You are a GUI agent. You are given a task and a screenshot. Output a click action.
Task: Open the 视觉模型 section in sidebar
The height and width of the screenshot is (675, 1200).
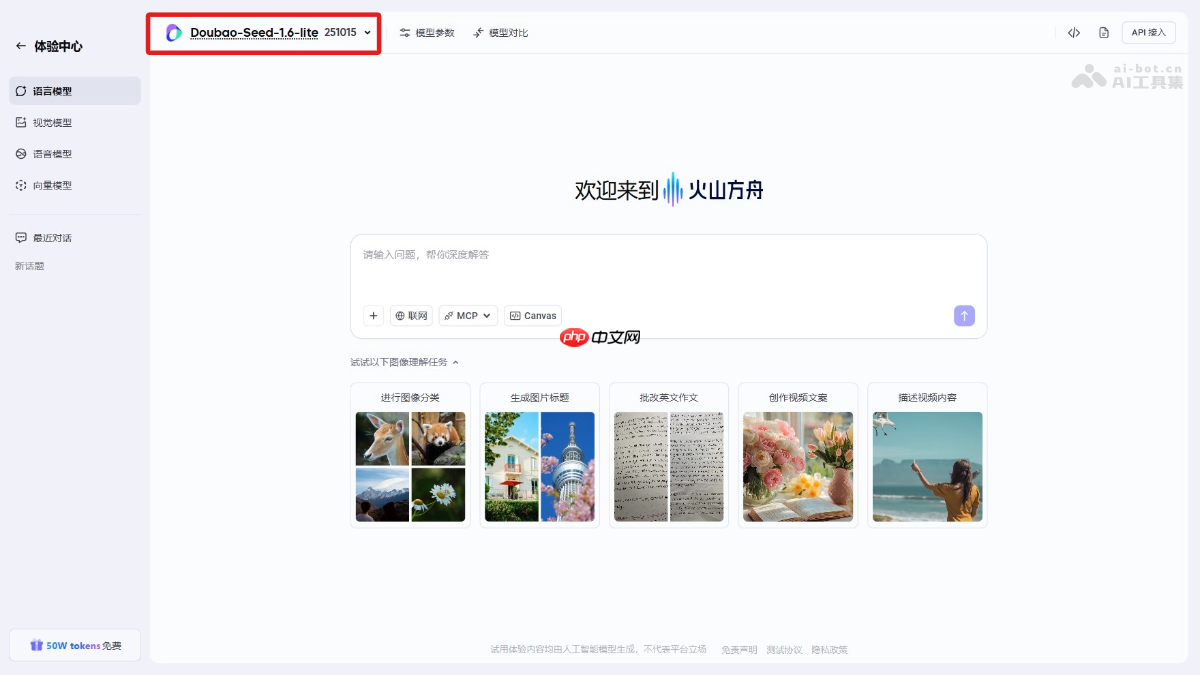(x=22, y=121)
